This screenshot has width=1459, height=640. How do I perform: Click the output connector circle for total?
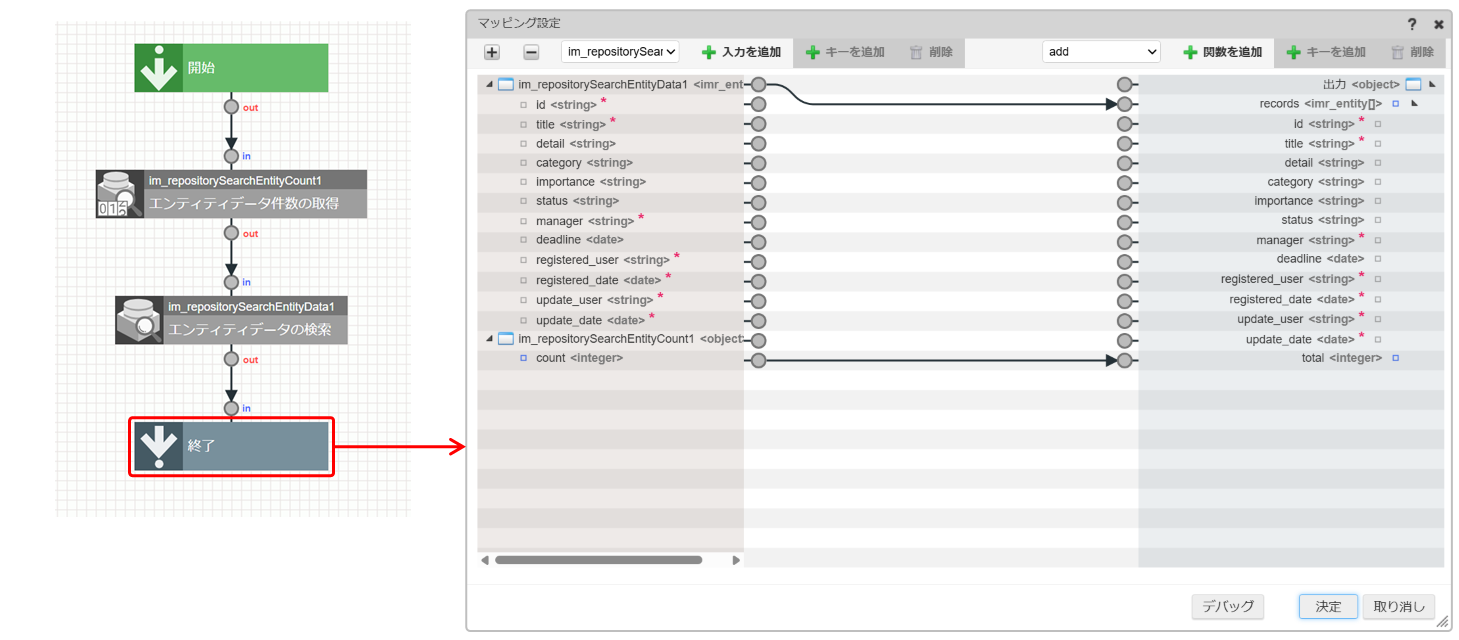[x=1125, y=360]
